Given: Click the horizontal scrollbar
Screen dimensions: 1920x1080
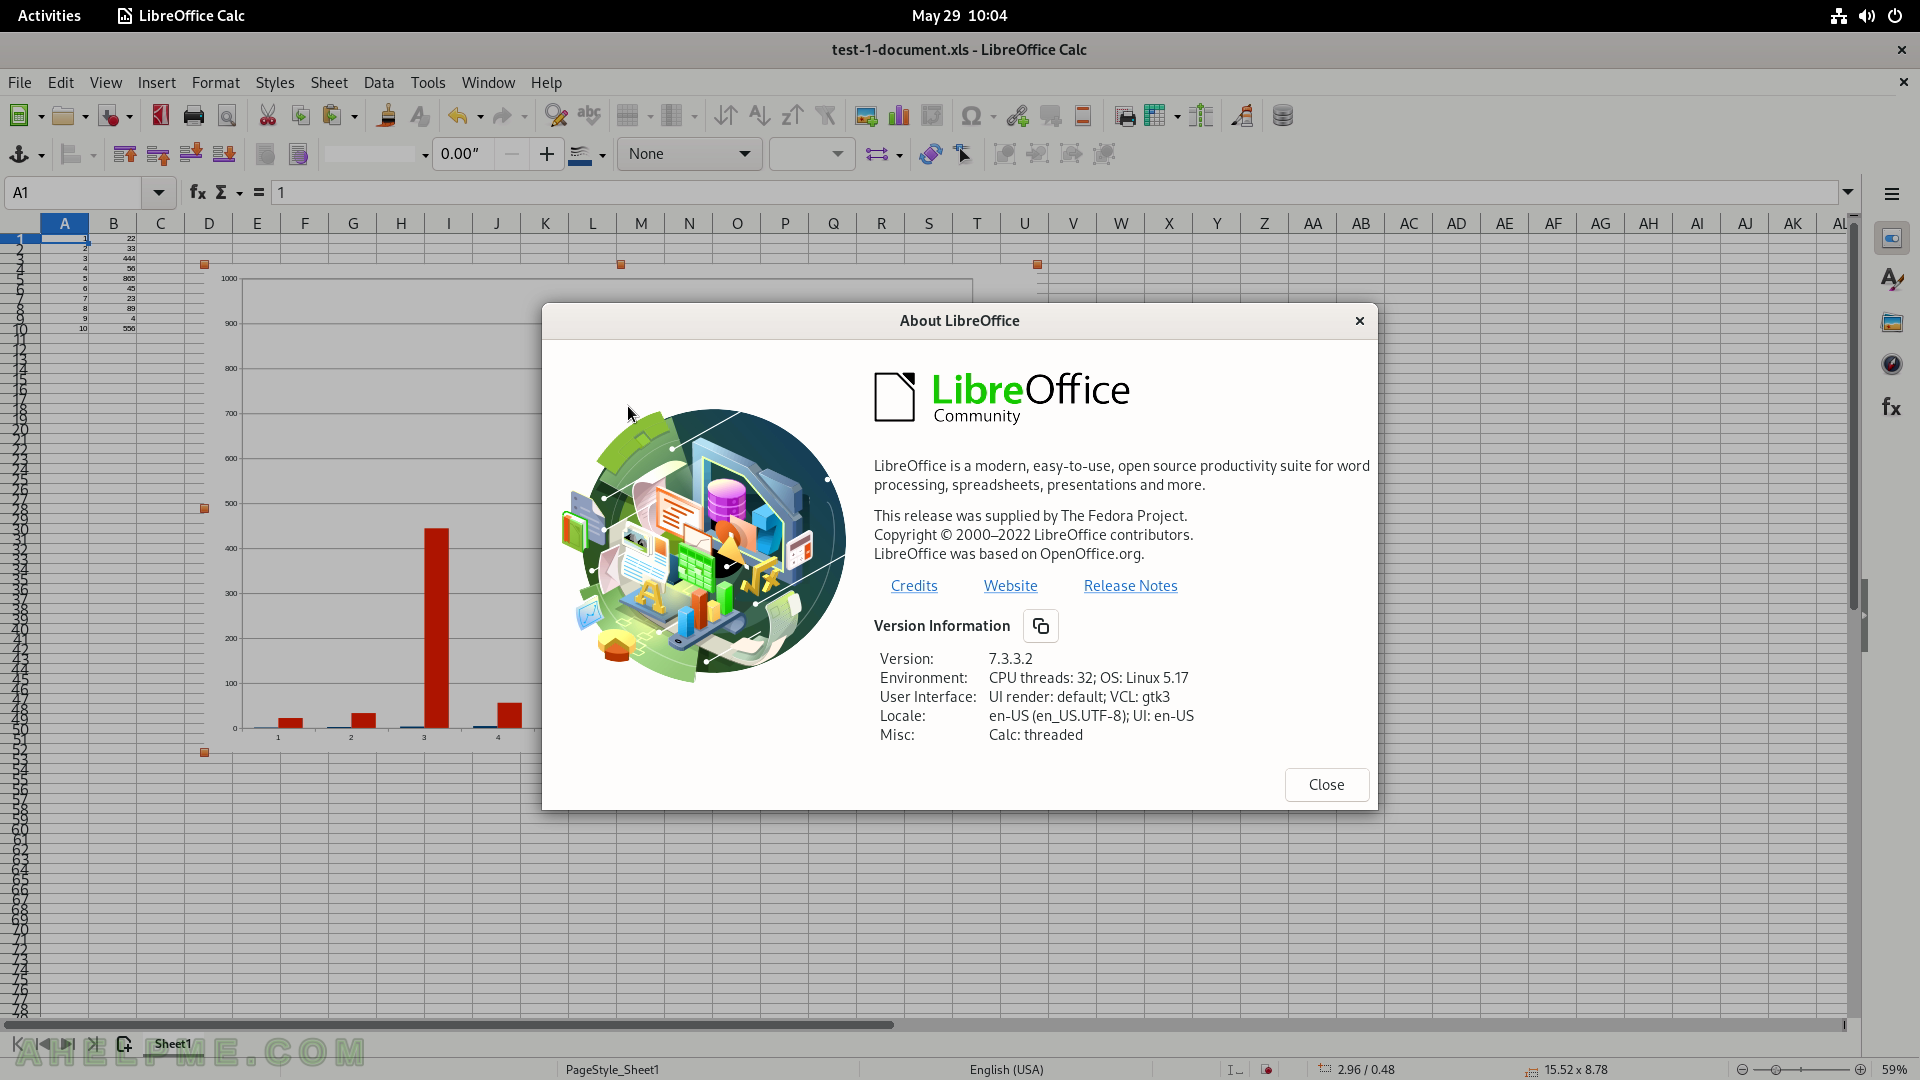Looking at the screenshot, I should pos(448,1024).
